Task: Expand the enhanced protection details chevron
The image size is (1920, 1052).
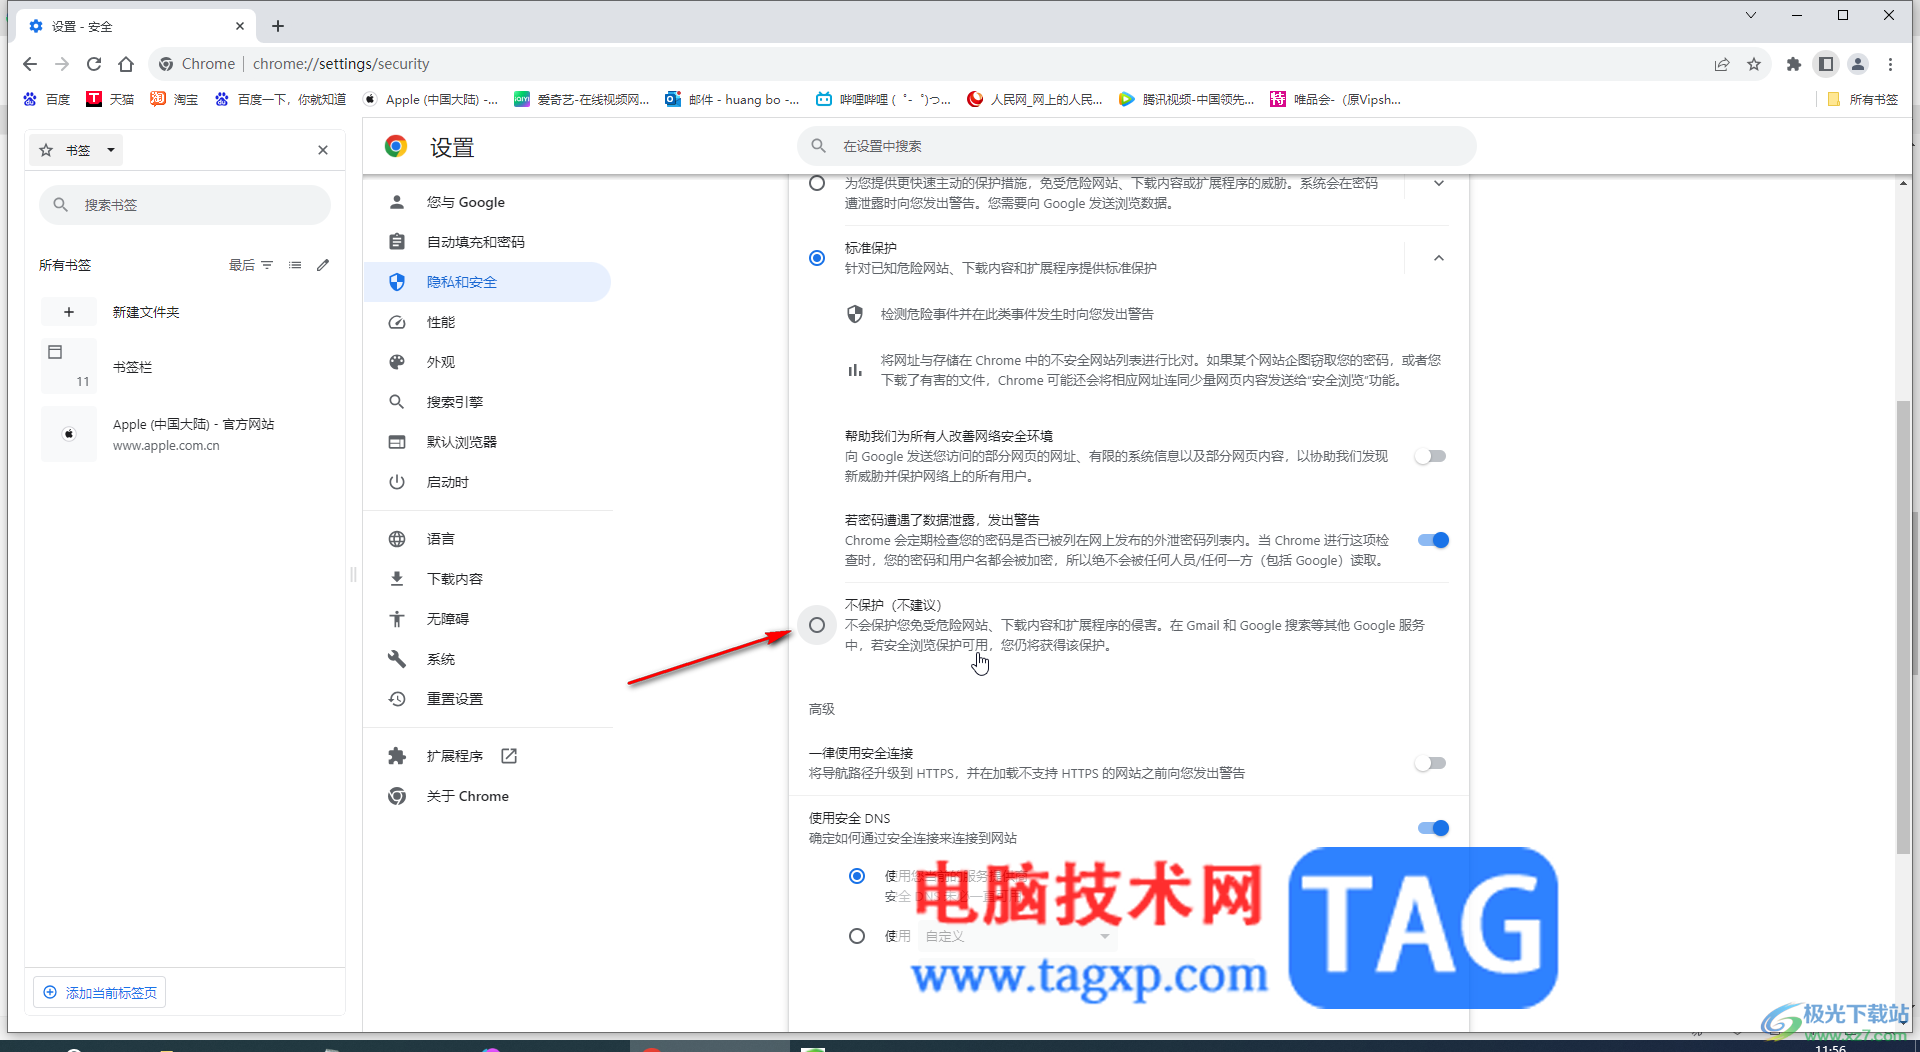Action: pos(1439,183)
